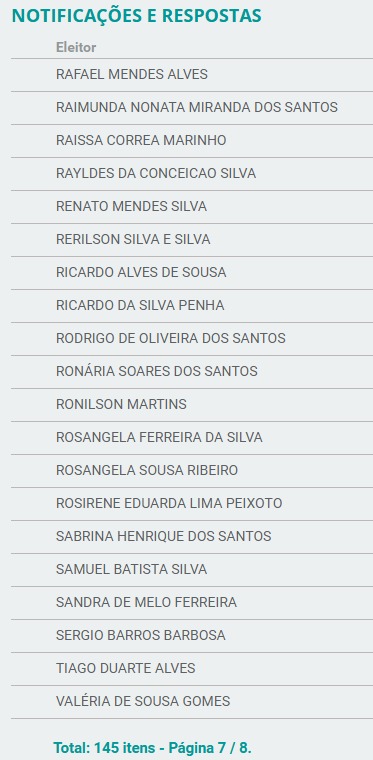Choose ROSANGELA FERREIRA DA SILVA
Screen dimensions: 373x760
tap(192, 437)
